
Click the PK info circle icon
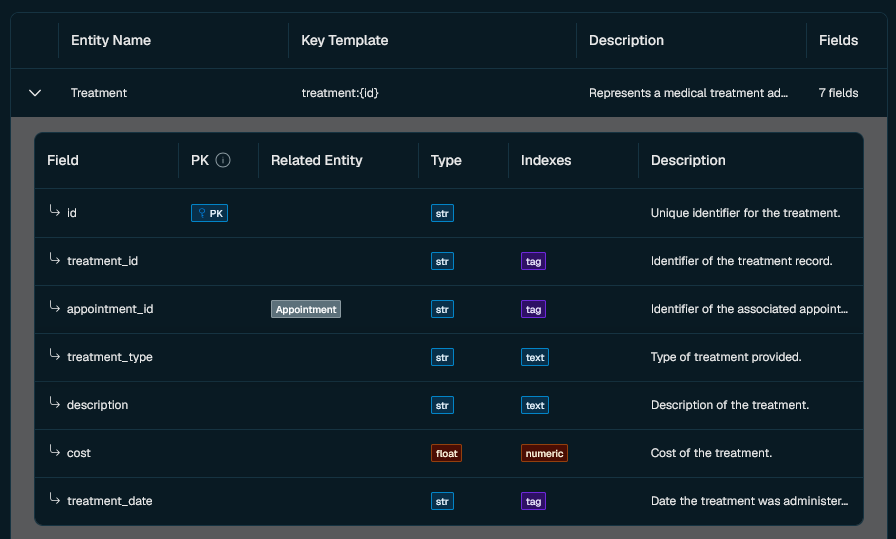(223, 160)
